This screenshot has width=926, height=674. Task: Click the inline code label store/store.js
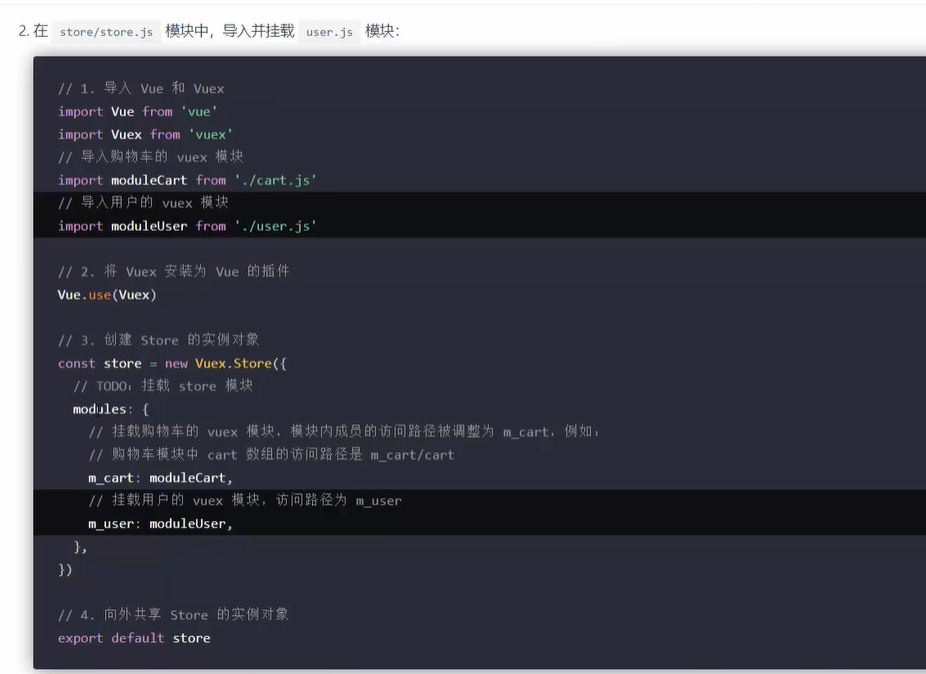pyautogui.click(x=106, y=32)
